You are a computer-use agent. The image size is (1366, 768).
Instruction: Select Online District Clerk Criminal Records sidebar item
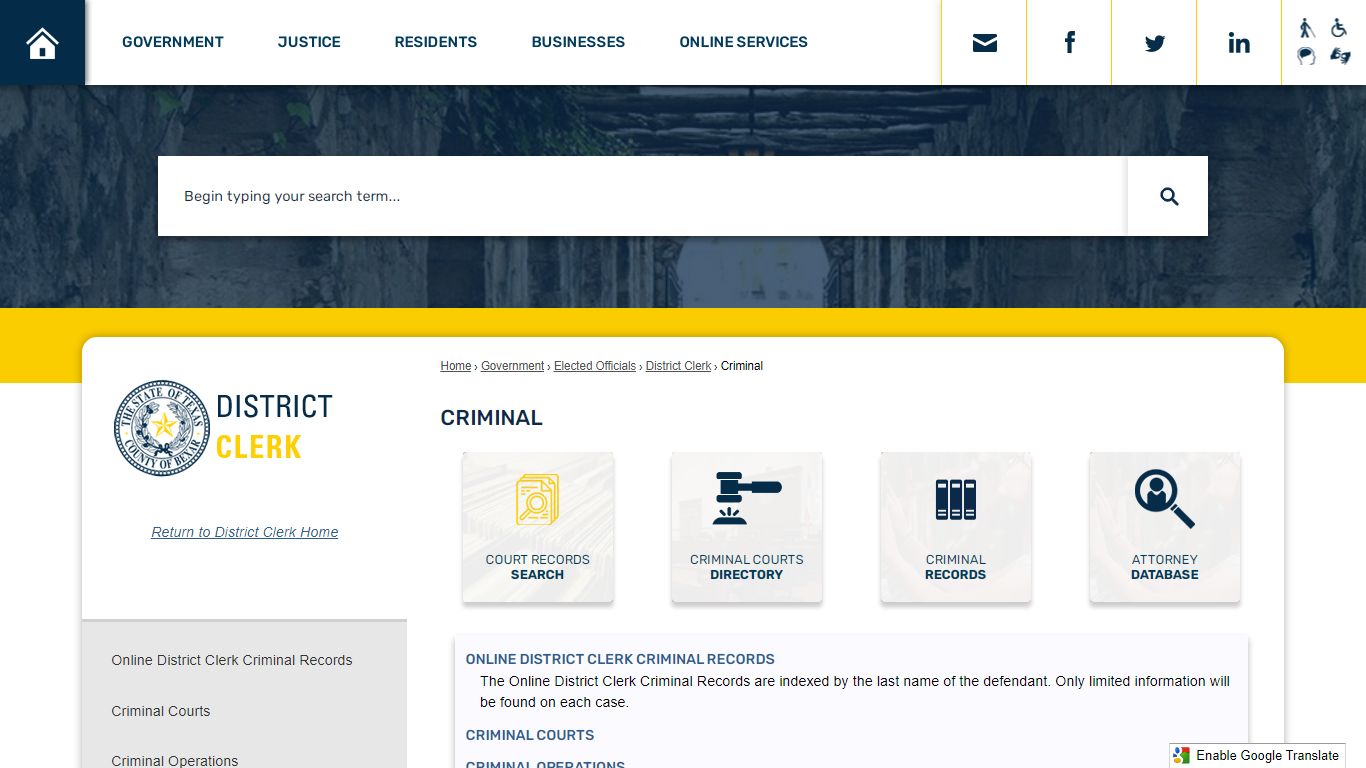point(232,660)
